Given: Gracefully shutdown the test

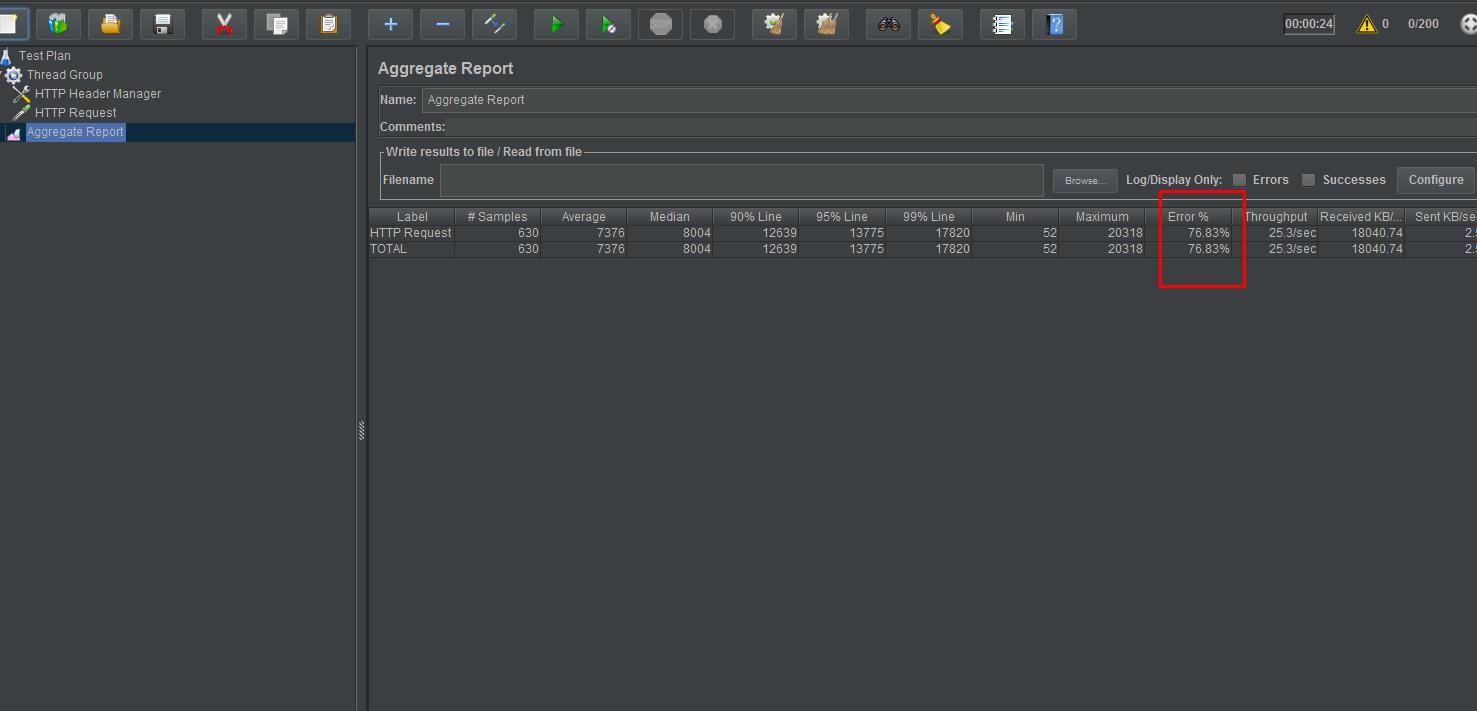Looking at the screenshot, I should pos(712,24).
